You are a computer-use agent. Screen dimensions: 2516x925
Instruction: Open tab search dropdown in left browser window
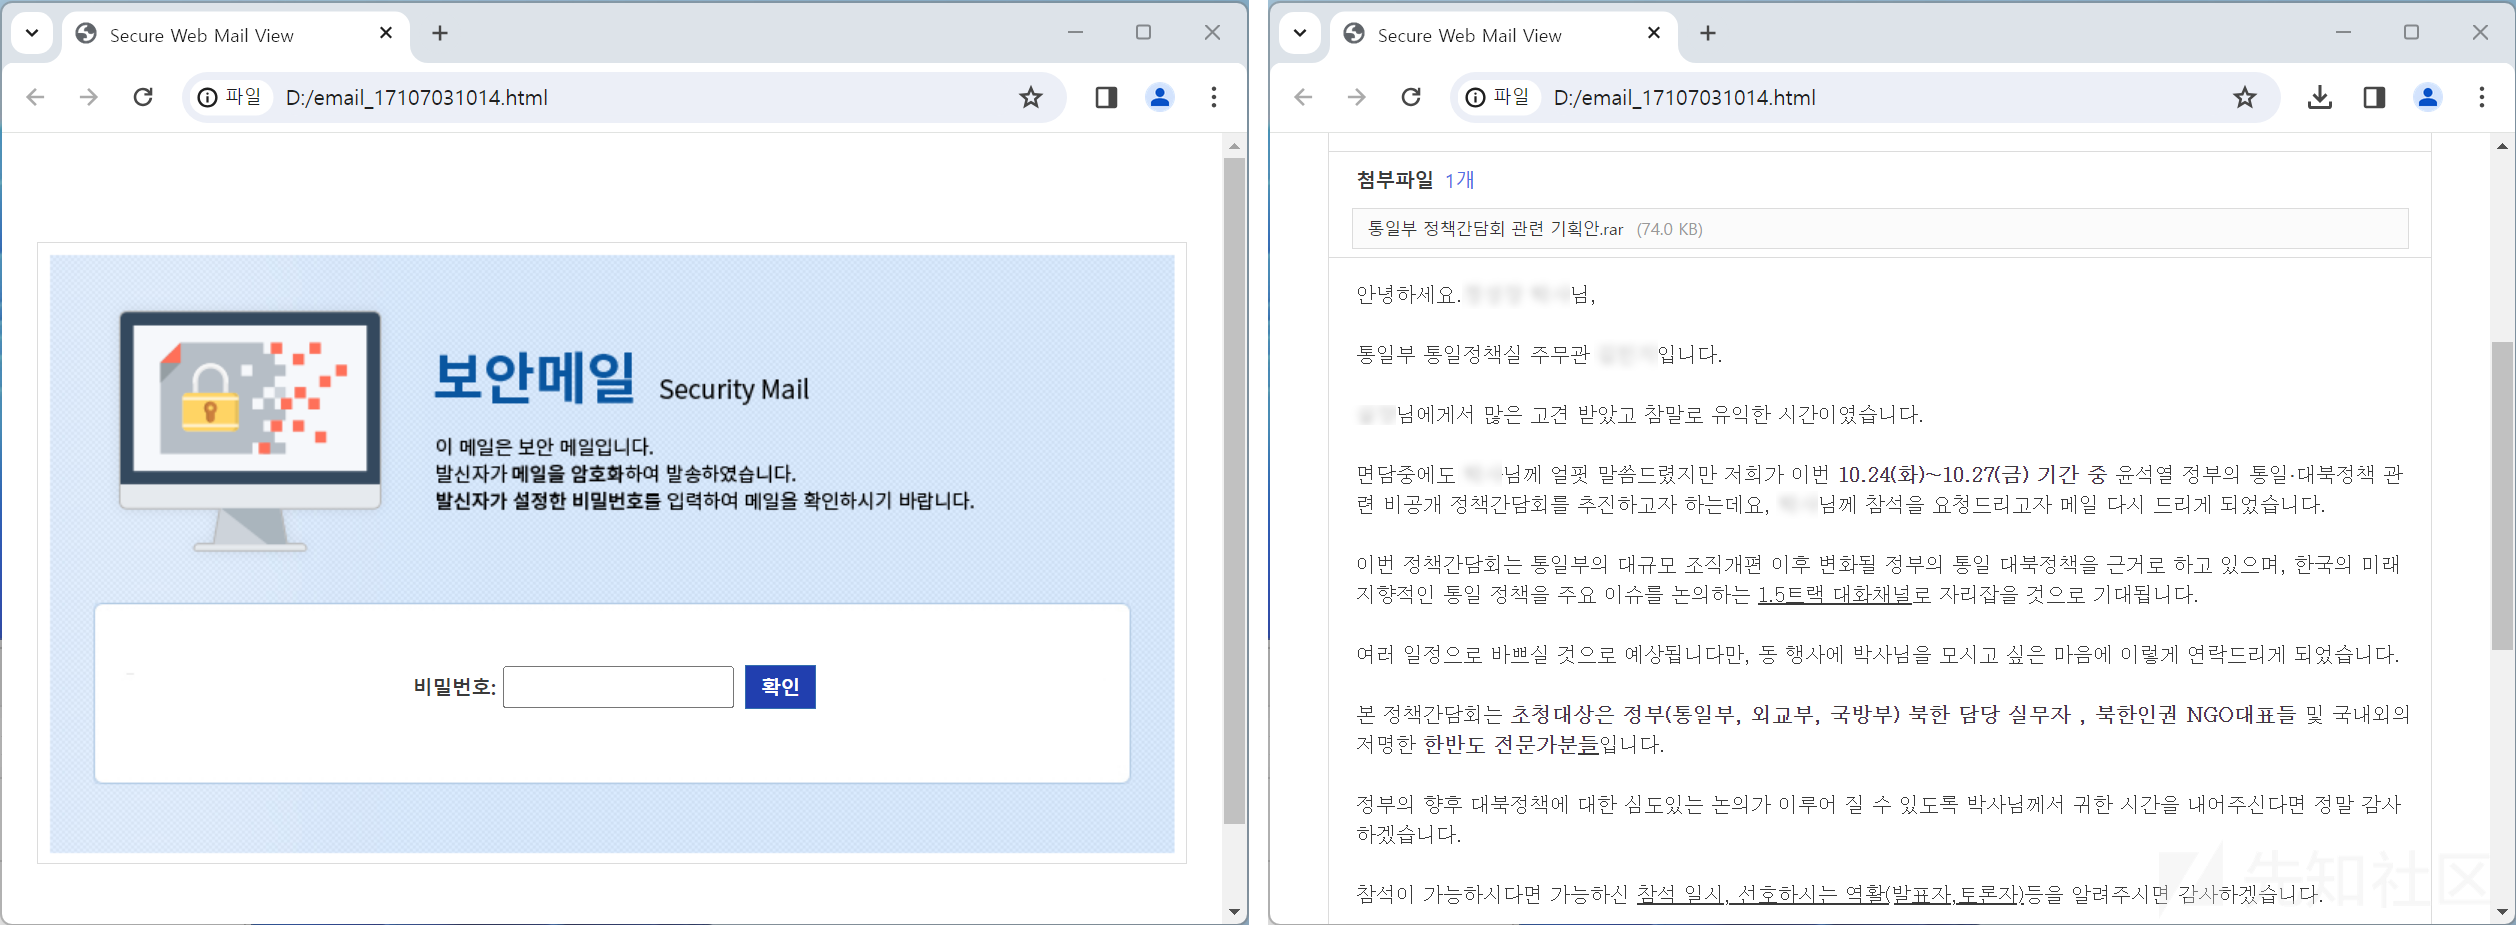click(32, 33)
